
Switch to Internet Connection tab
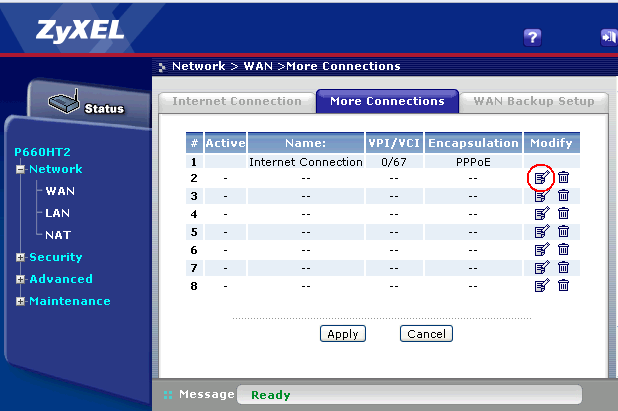pos(237,101)
